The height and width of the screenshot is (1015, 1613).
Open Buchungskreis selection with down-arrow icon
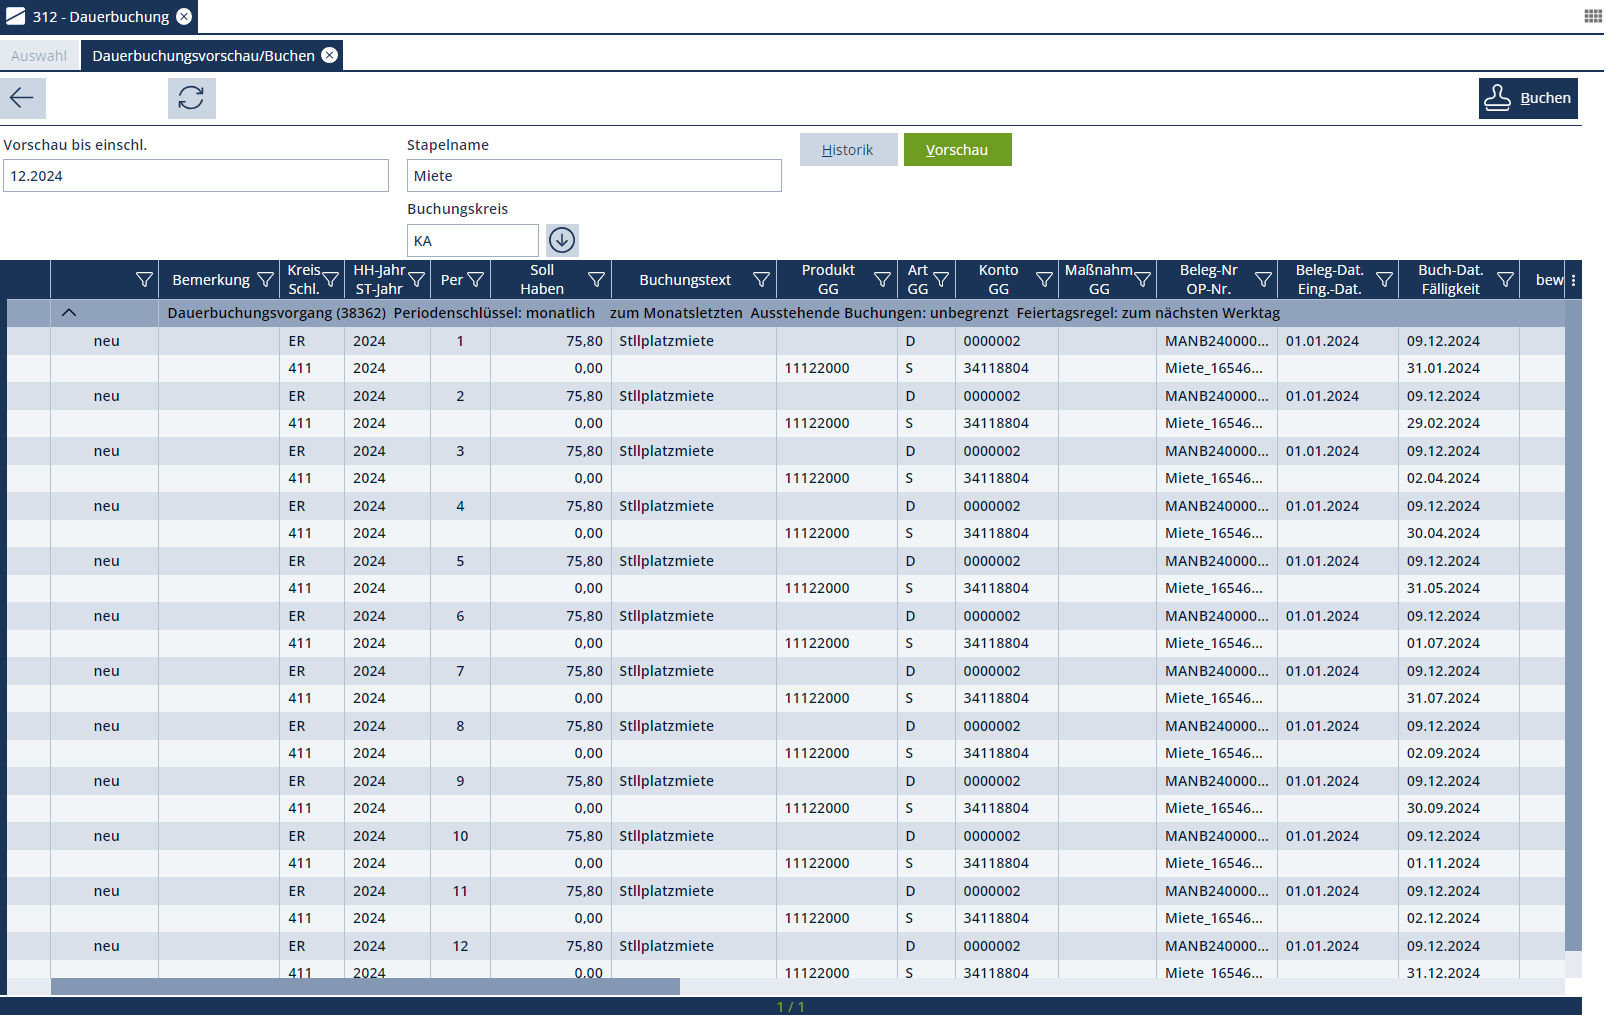[x=562, y=240]
